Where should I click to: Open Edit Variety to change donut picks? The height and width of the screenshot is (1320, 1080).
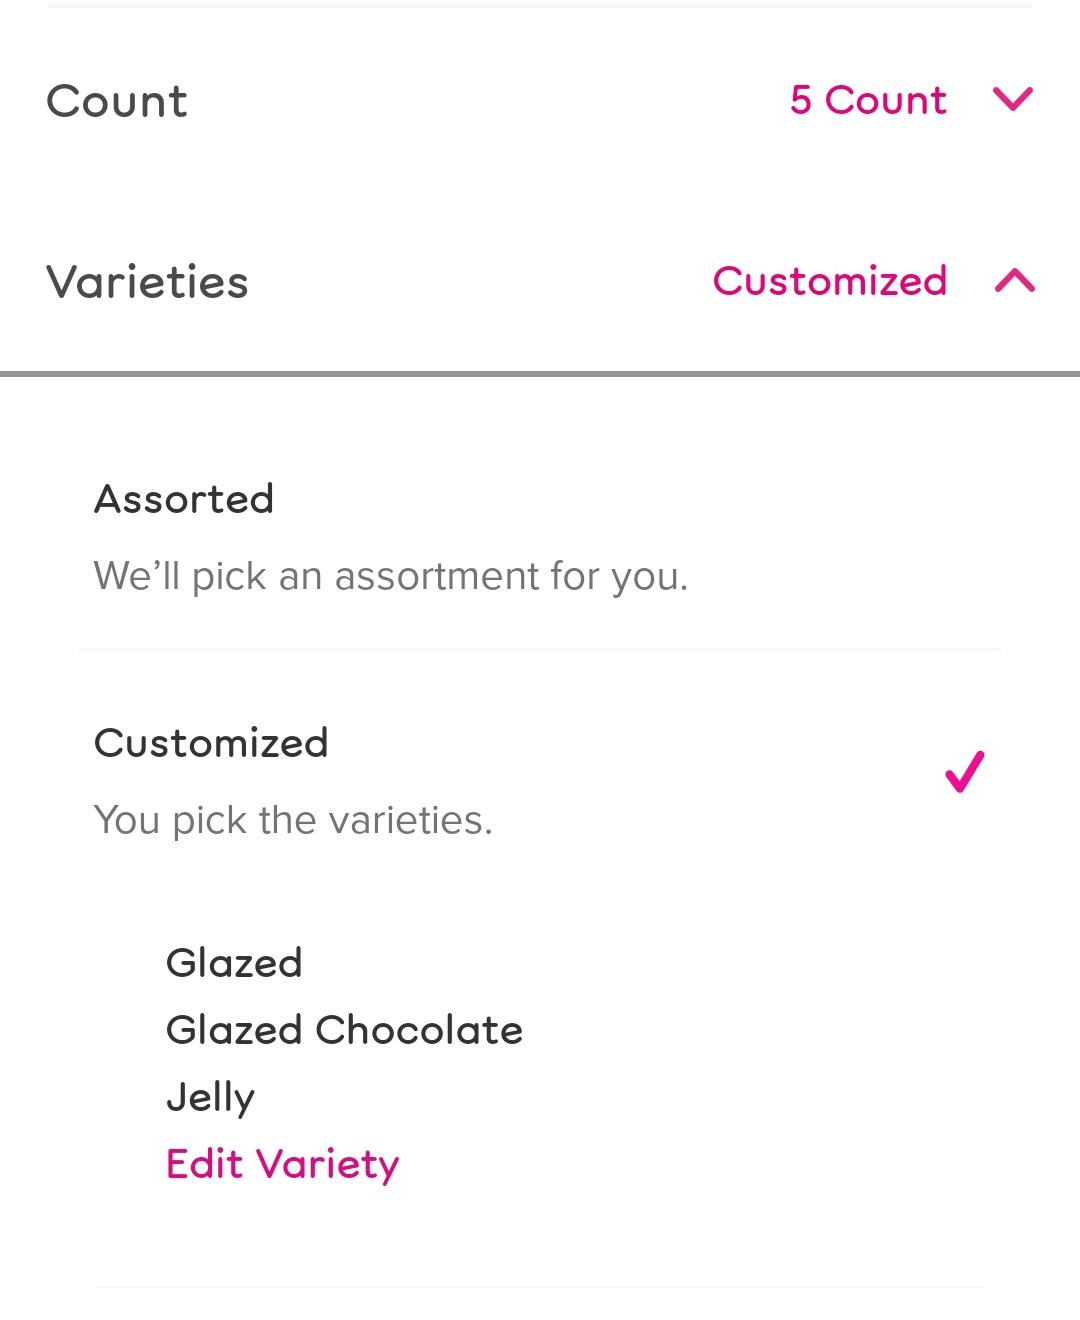[282, 1163]
